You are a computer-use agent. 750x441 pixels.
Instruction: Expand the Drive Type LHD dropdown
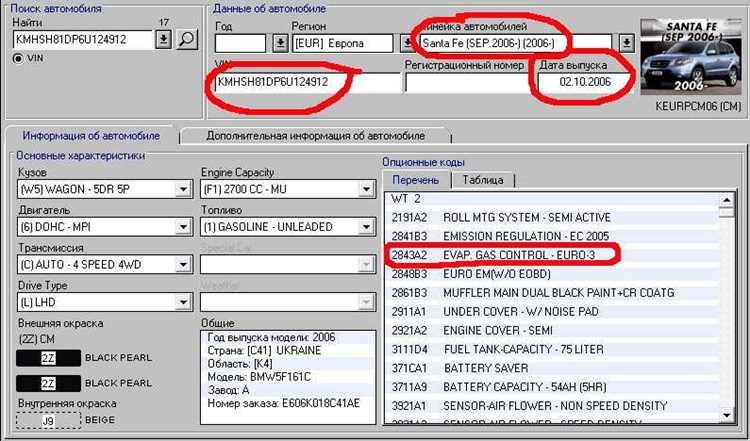point(182,302)
